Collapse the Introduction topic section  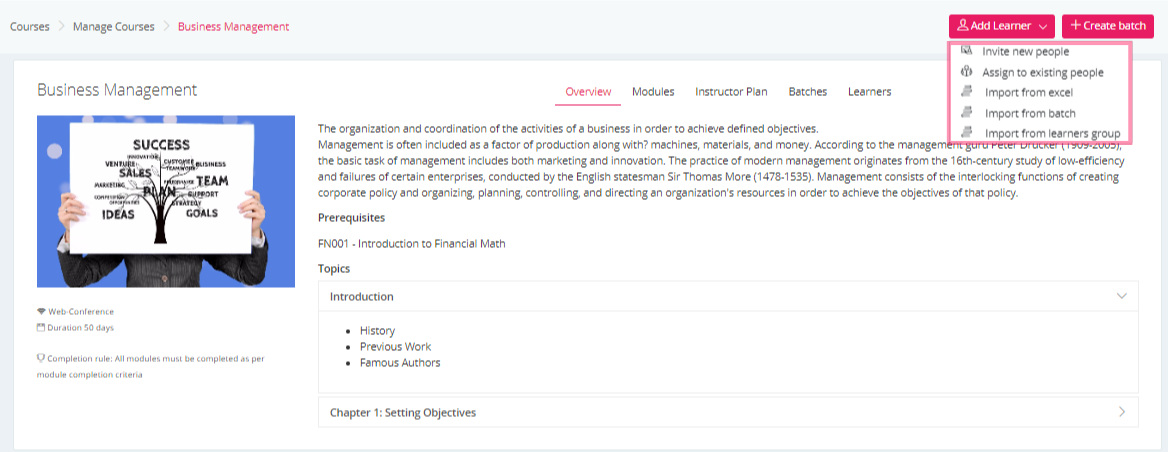click(1122, 296)
